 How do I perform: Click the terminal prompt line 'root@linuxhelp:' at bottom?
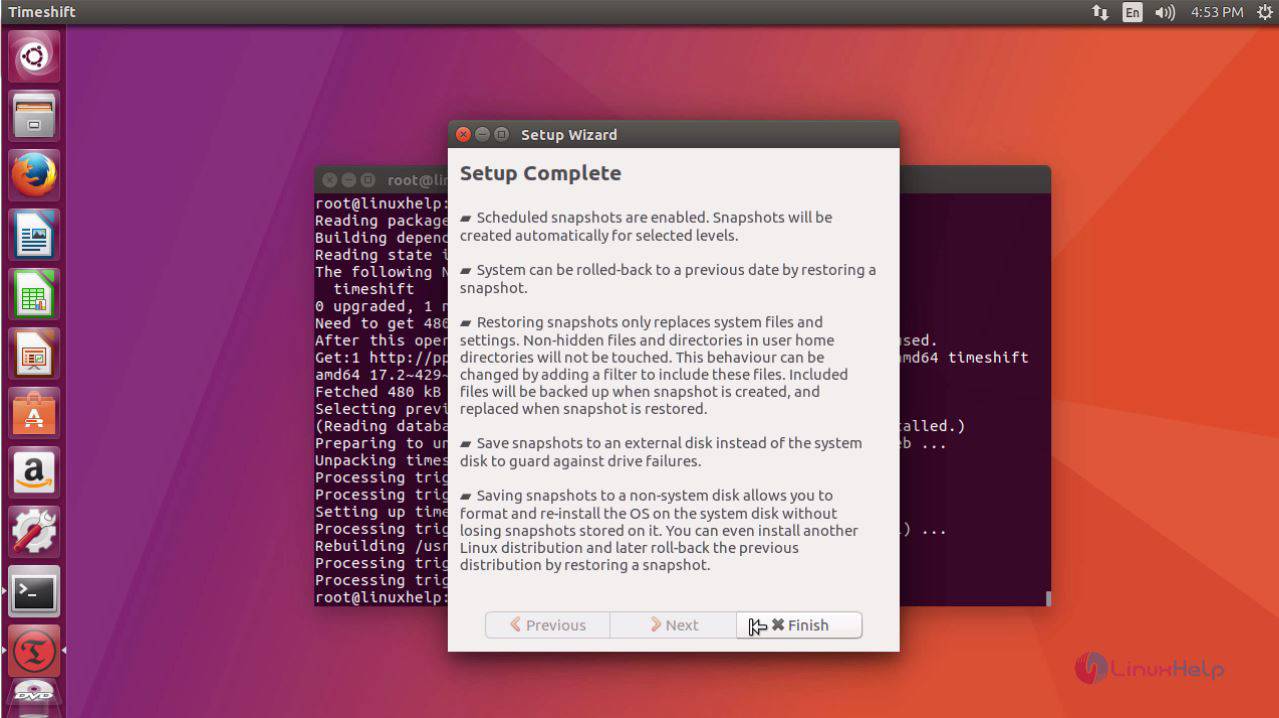coord(381,597)
